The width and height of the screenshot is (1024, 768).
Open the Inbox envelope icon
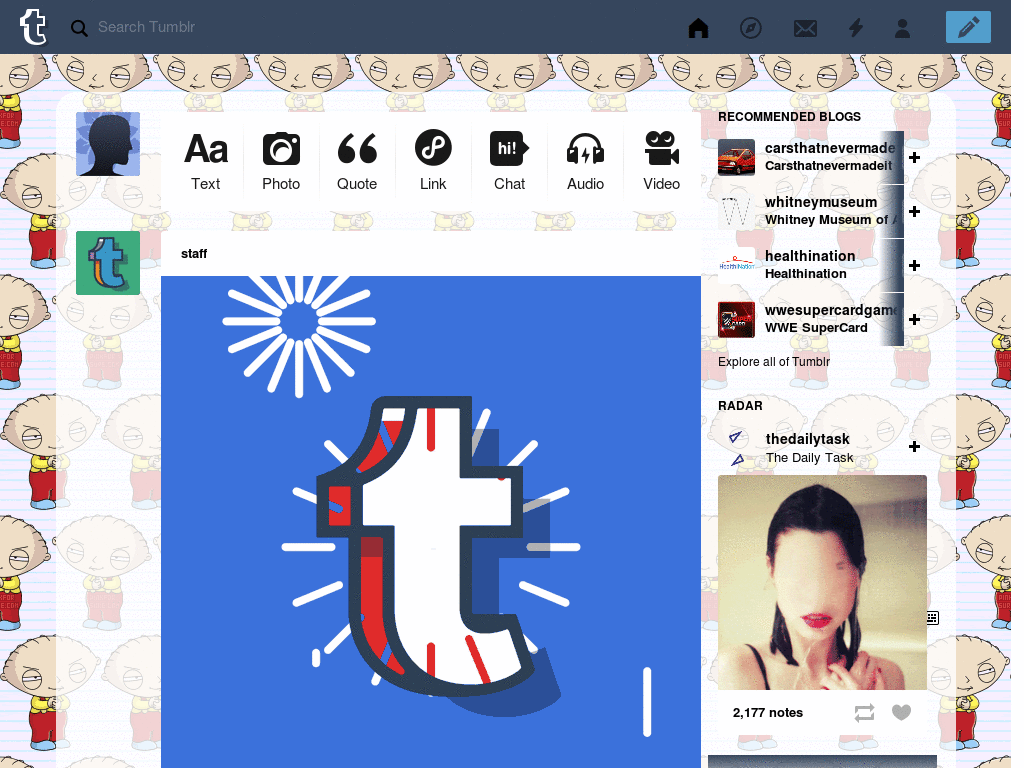point(805,28)
